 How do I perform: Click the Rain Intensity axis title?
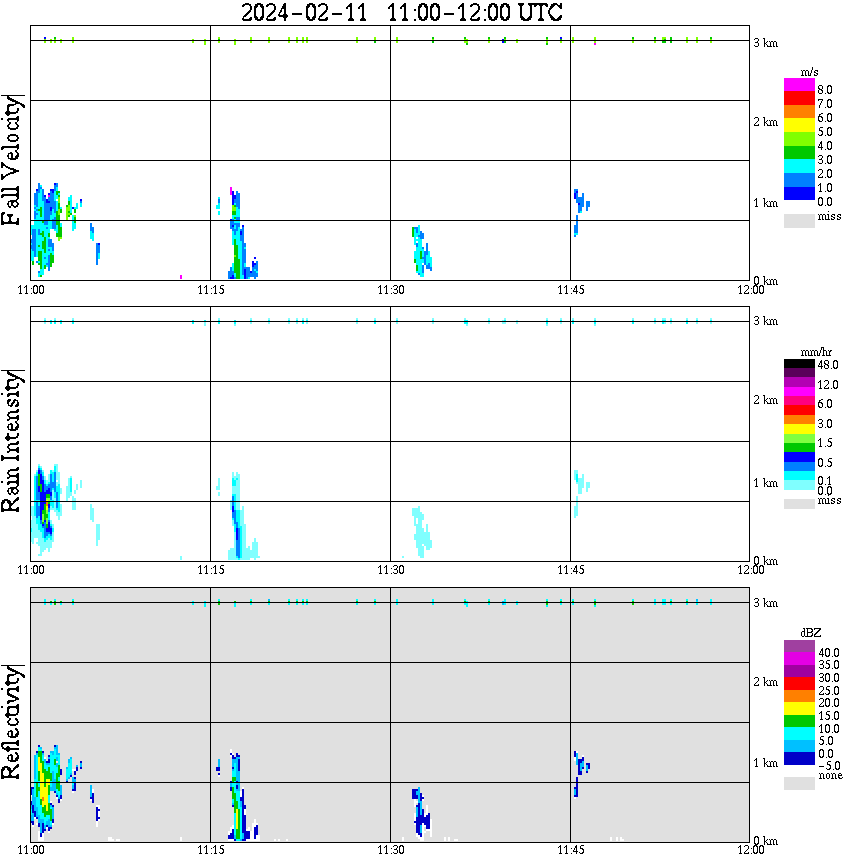(x=12, y=441)
